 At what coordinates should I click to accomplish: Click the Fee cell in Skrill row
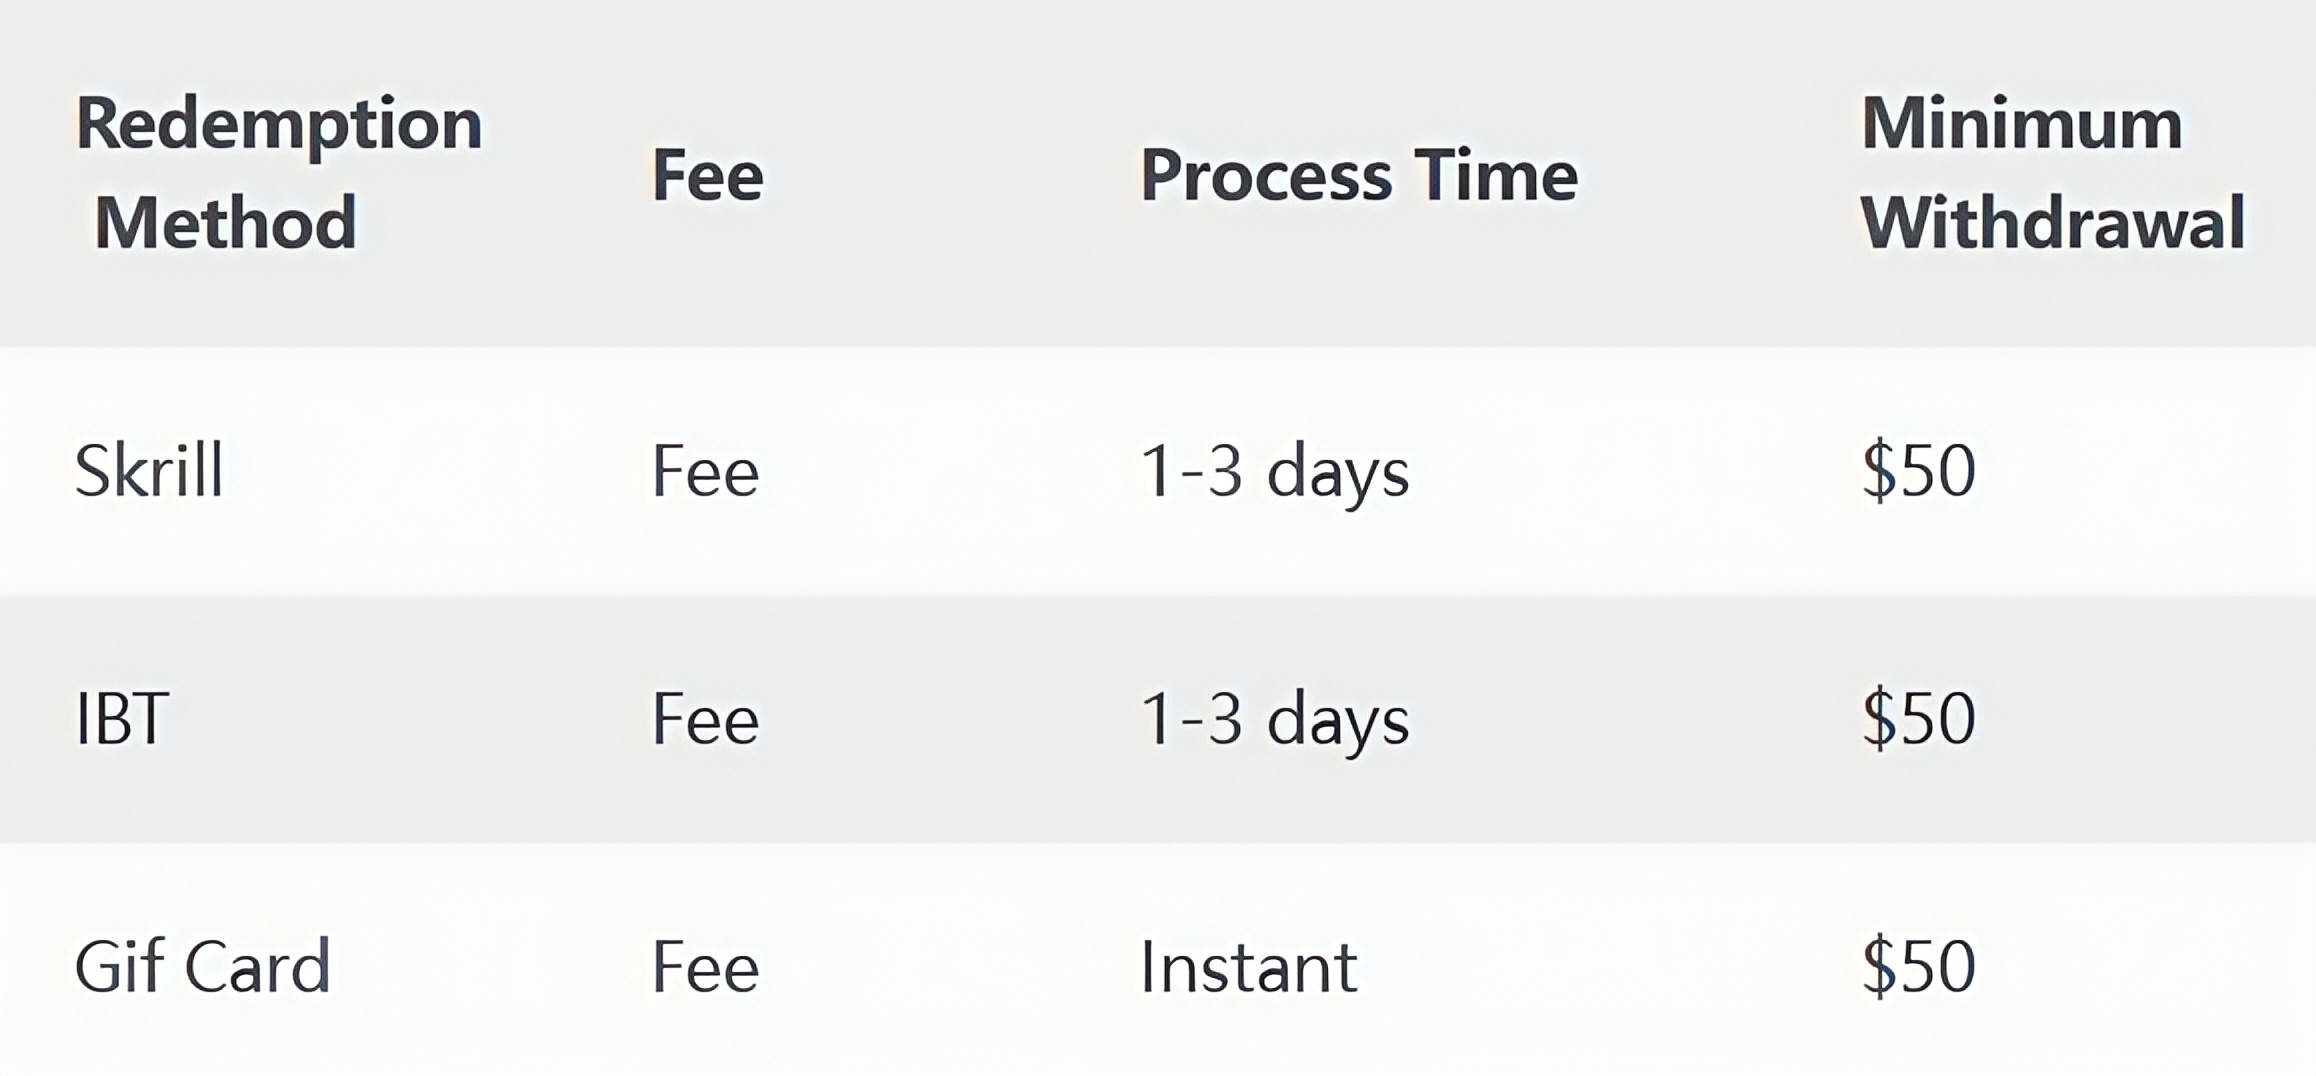[x=706, y=471]
